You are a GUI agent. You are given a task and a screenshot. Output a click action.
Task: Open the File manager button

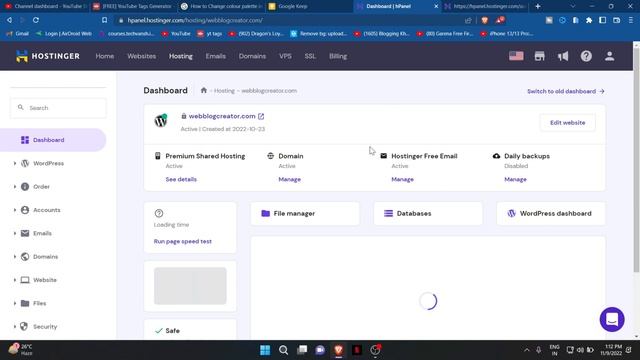(305, 213)
